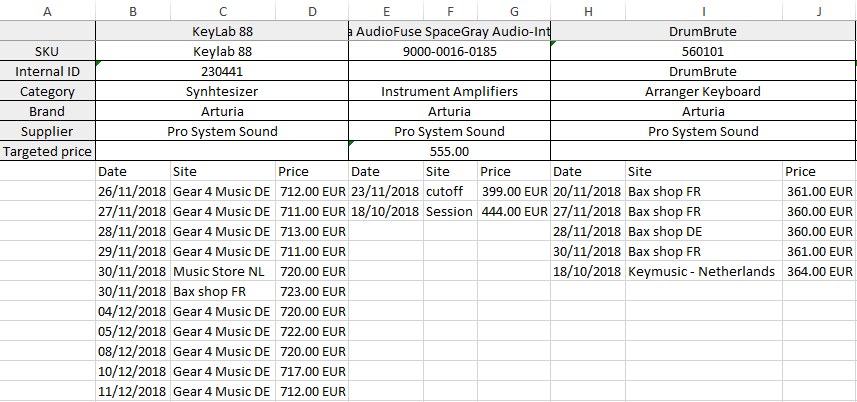Select column B header
This screenshot has width=857, height=402.
[x=133, y=11]
